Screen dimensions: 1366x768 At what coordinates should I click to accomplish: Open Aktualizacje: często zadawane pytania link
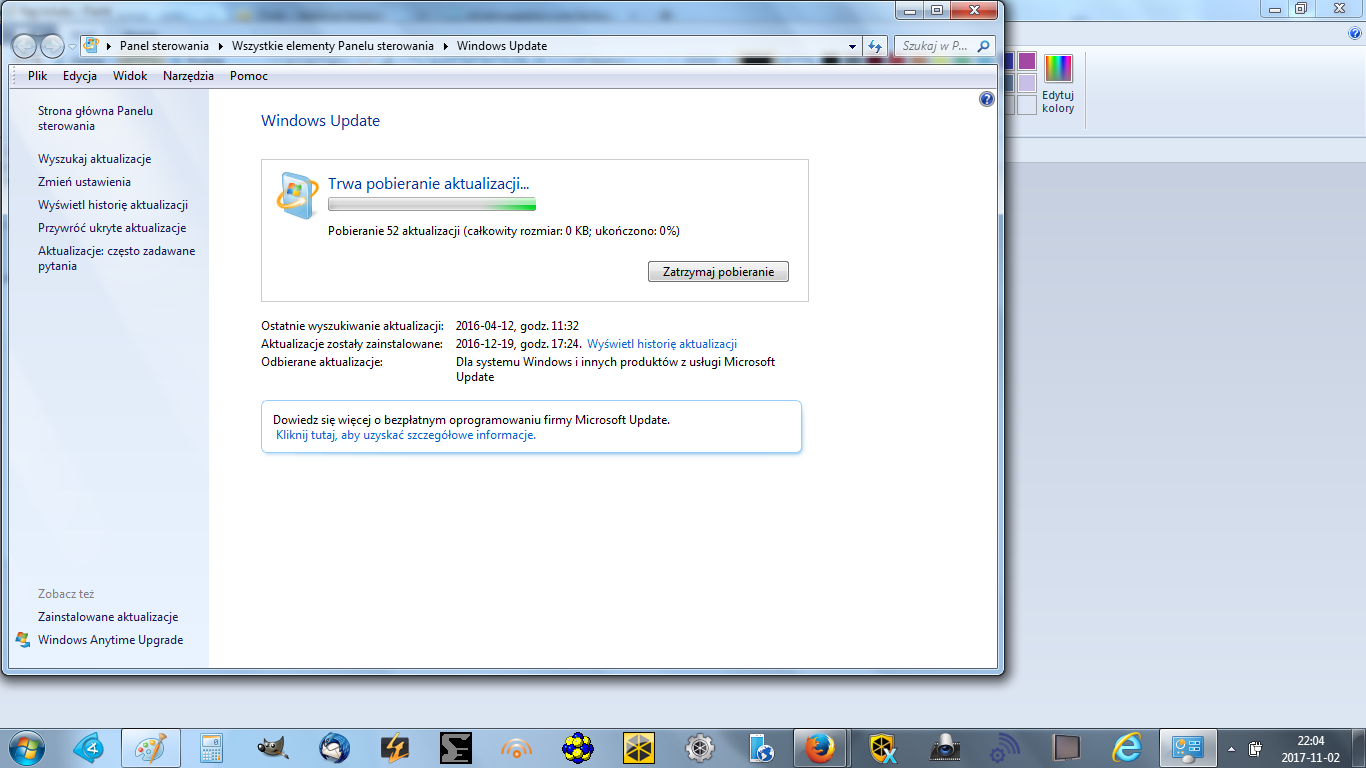click(117, 258)
